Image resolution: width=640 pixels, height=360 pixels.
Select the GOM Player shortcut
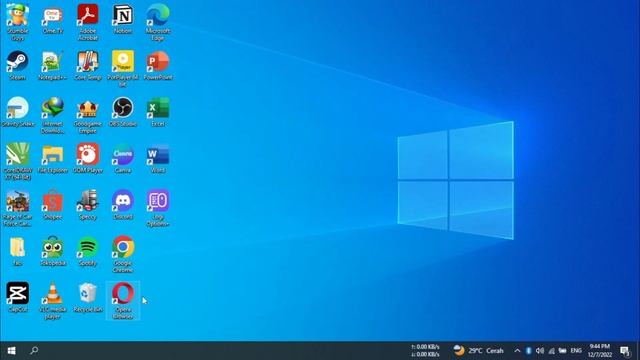coord(88,158)
